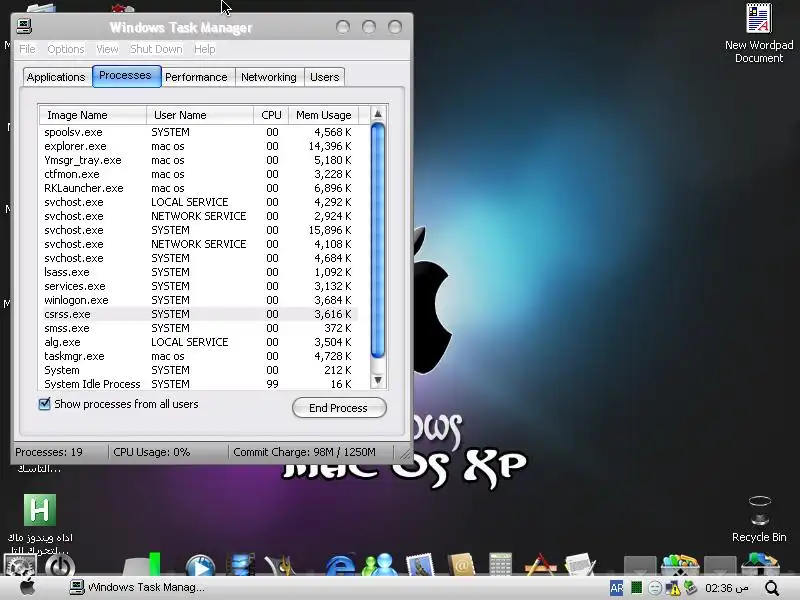Screen dimensions: 800x600
Task: Sort processes by CPU column
Action: pyautogui.click(x=271, y=115)
